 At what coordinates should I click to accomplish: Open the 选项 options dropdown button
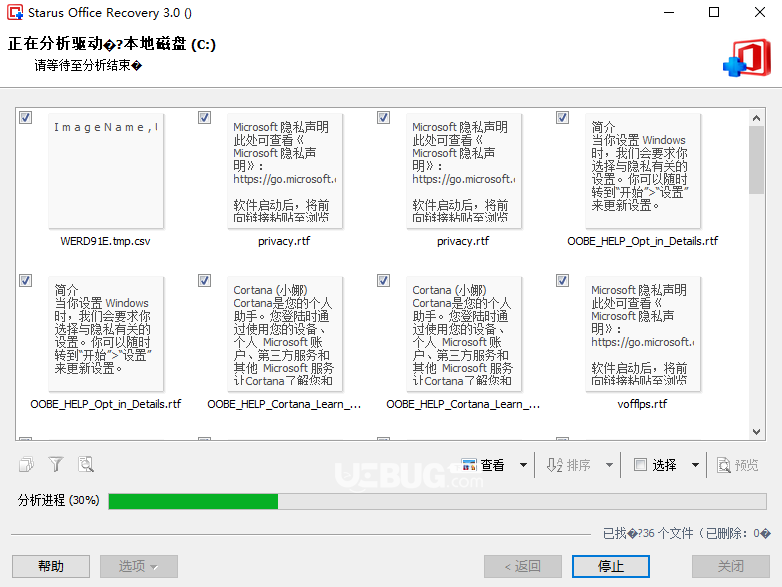(139, 567)
